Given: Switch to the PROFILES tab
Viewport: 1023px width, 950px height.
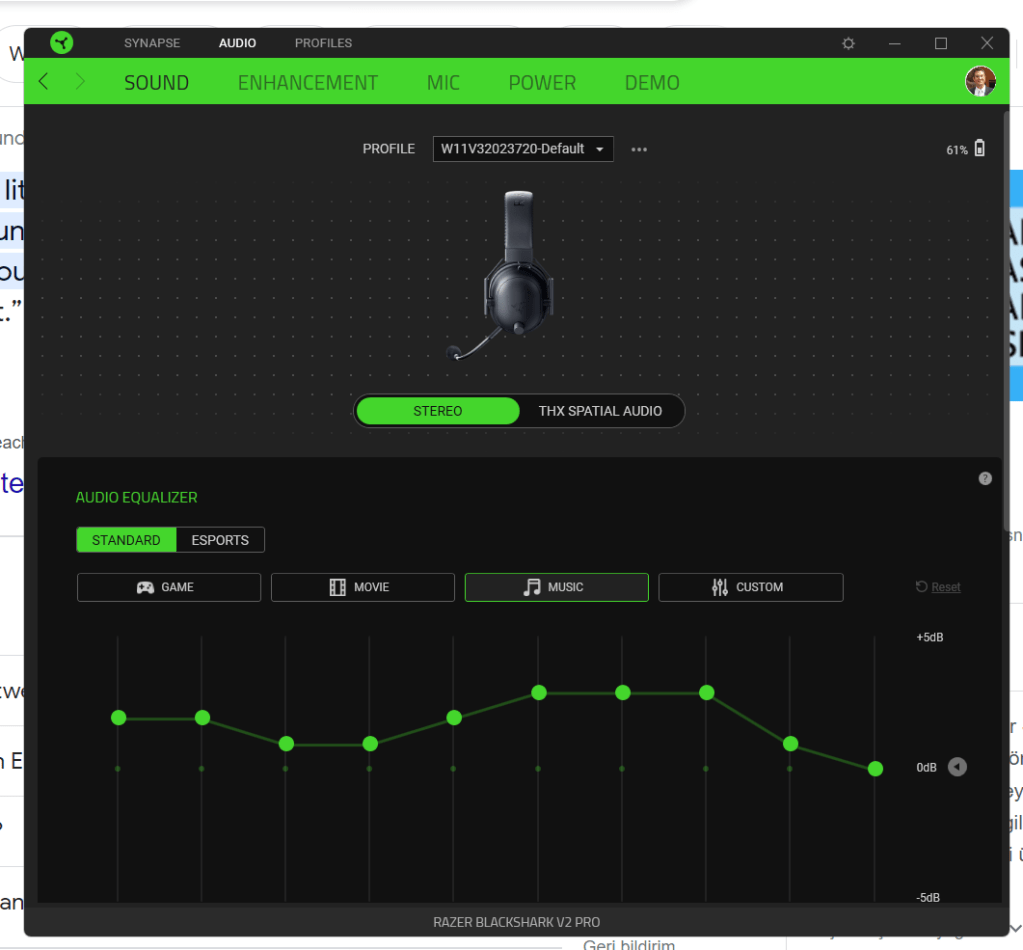Looking at the screenshot, I should pyautogui.click(x=323, y=43).
